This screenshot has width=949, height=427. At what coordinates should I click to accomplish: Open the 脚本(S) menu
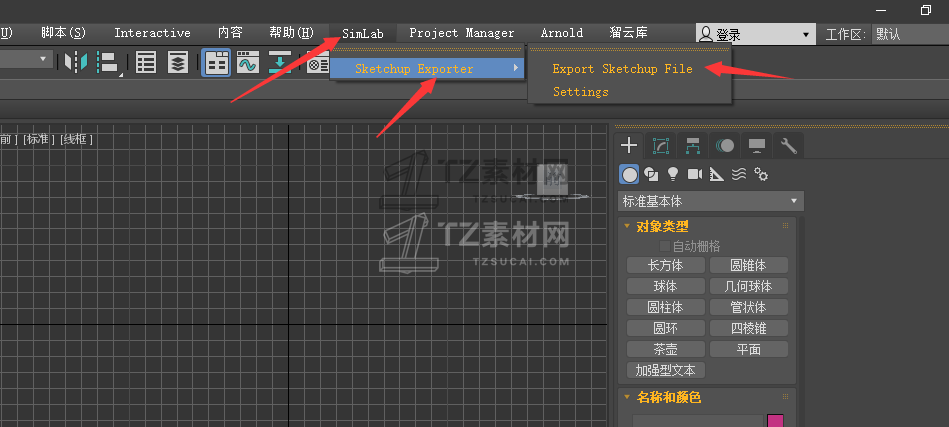click(x=64, y=33)
